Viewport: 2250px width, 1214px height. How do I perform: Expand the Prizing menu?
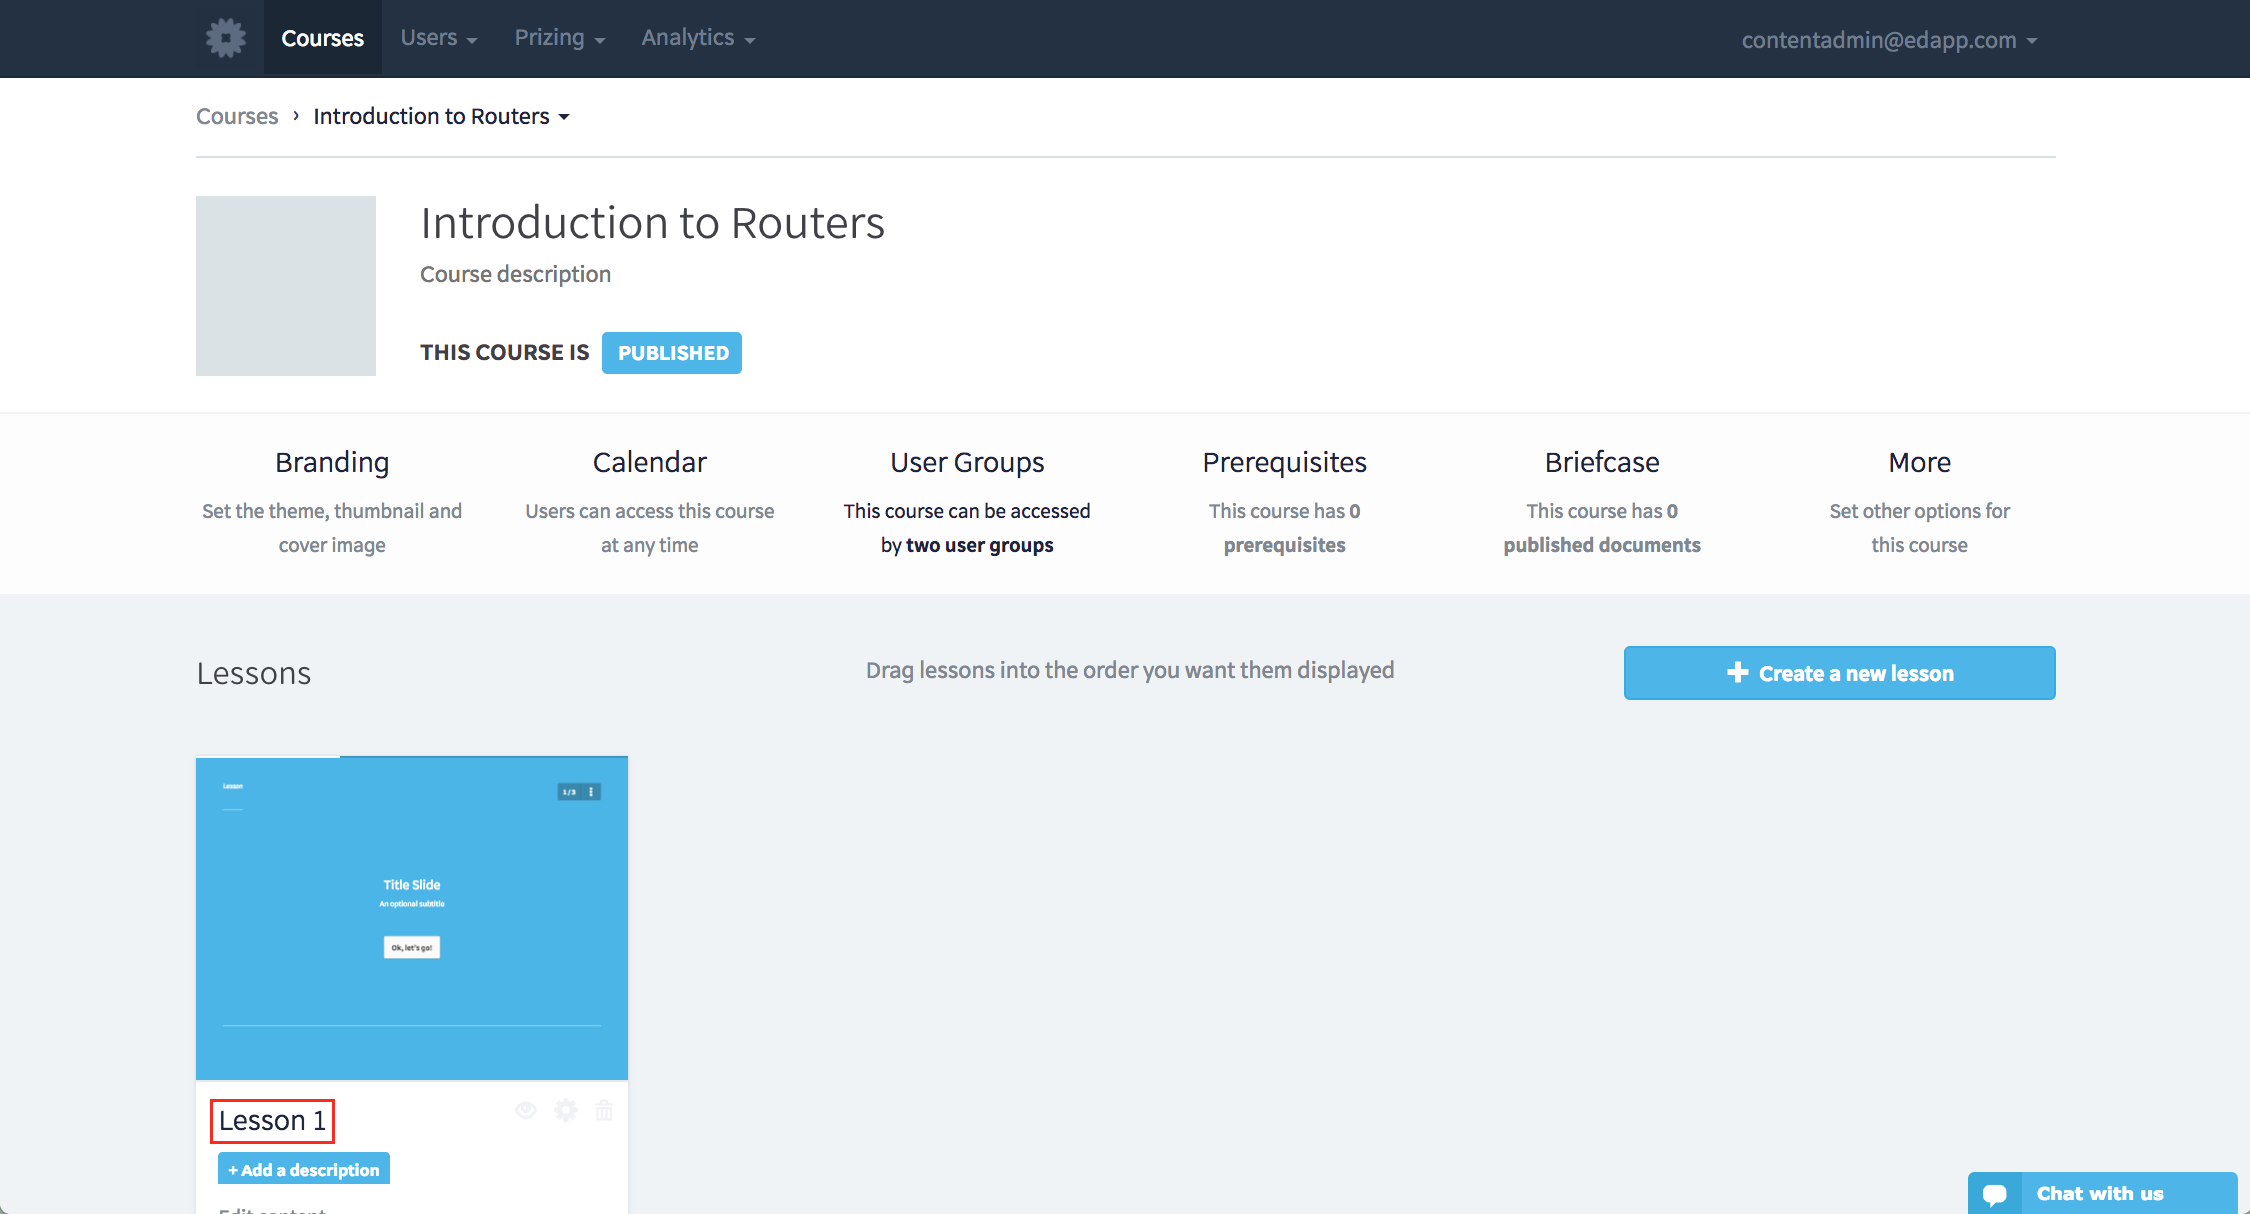pos(559,38)
